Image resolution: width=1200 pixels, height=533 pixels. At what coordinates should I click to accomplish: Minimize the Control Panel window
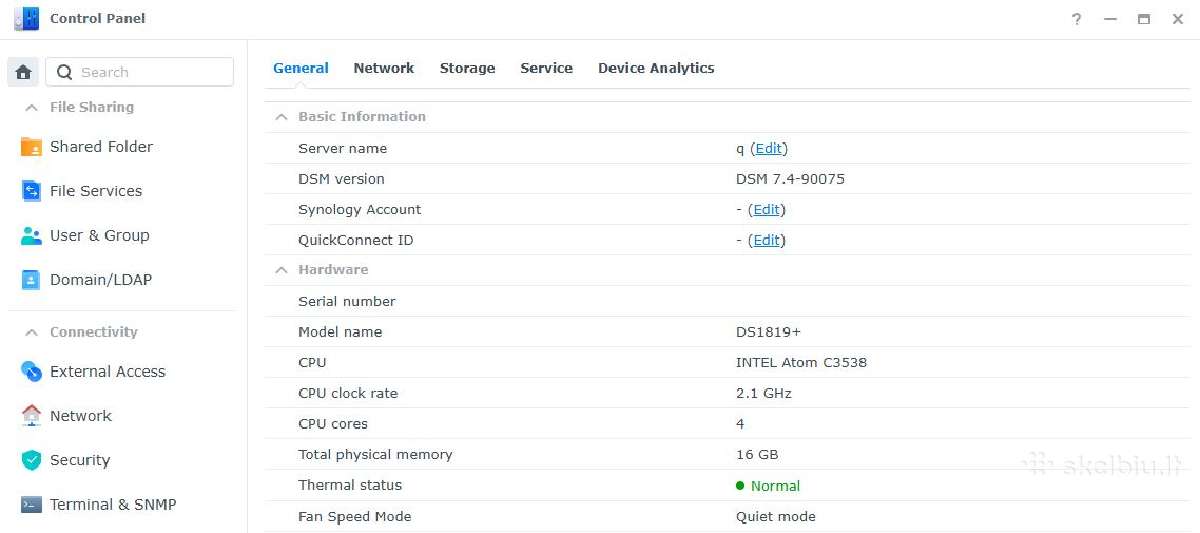(x=1110, y=19)
